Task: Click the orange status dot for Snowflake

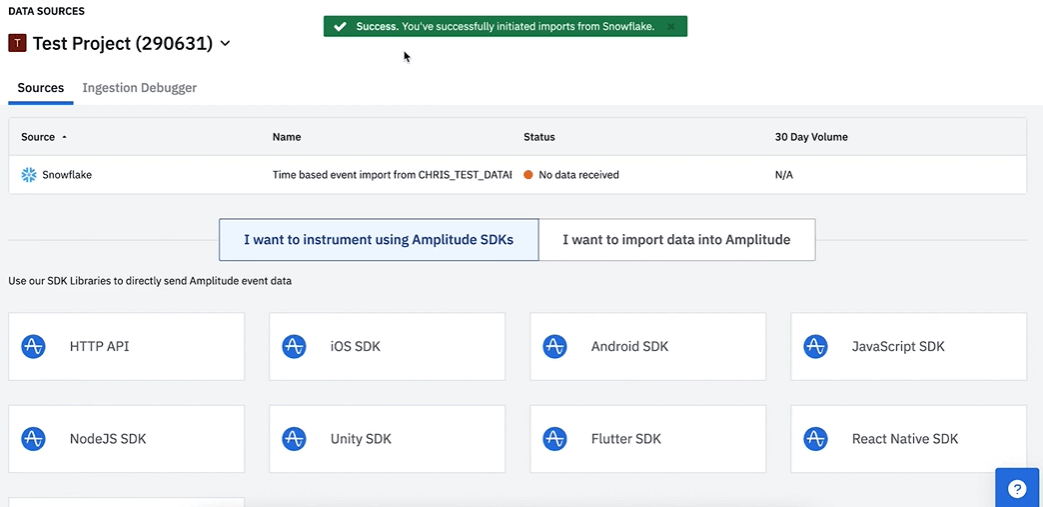Action: click(x=528, y=175)
